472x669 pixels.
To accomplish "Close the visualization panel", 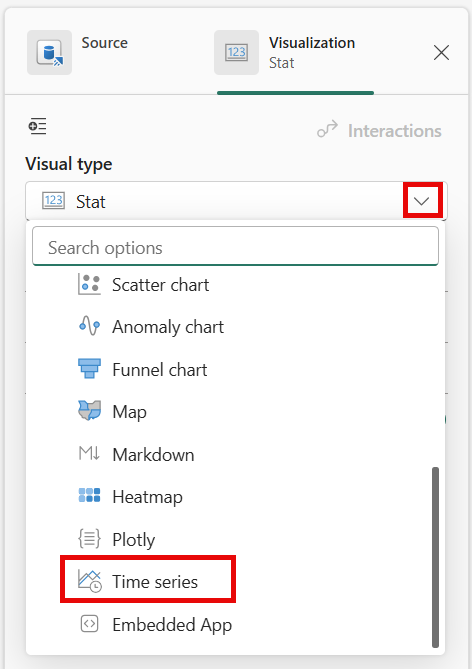I will click(x=441, y=53).
